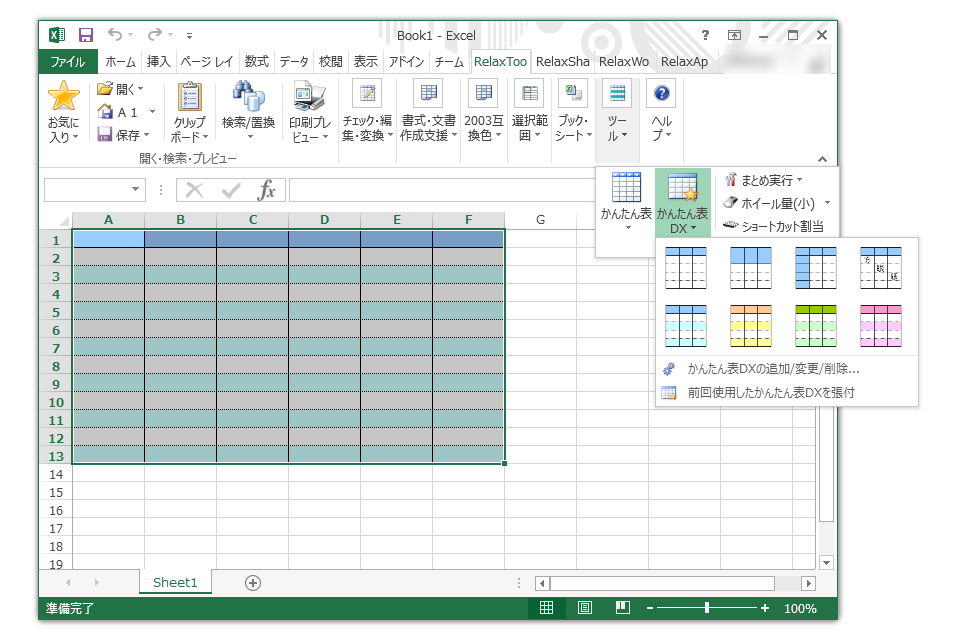Switch to Normal view in status bar
The width and height of the screenshot is (960, 640).
coord(546,608)
